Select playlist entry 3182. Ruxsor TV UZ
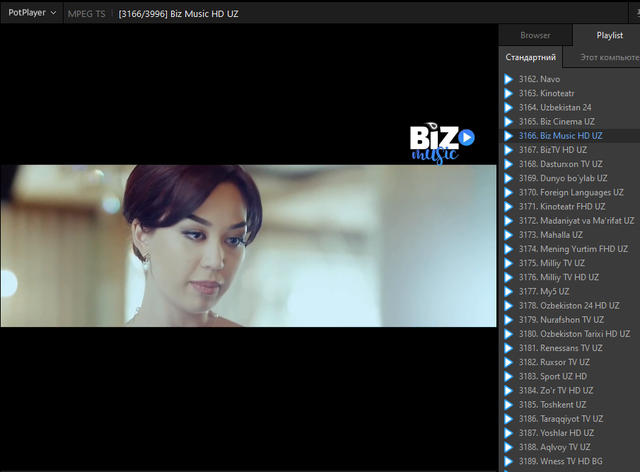The width and height of the screenshot is (640, 472). [x=570, y=362]
